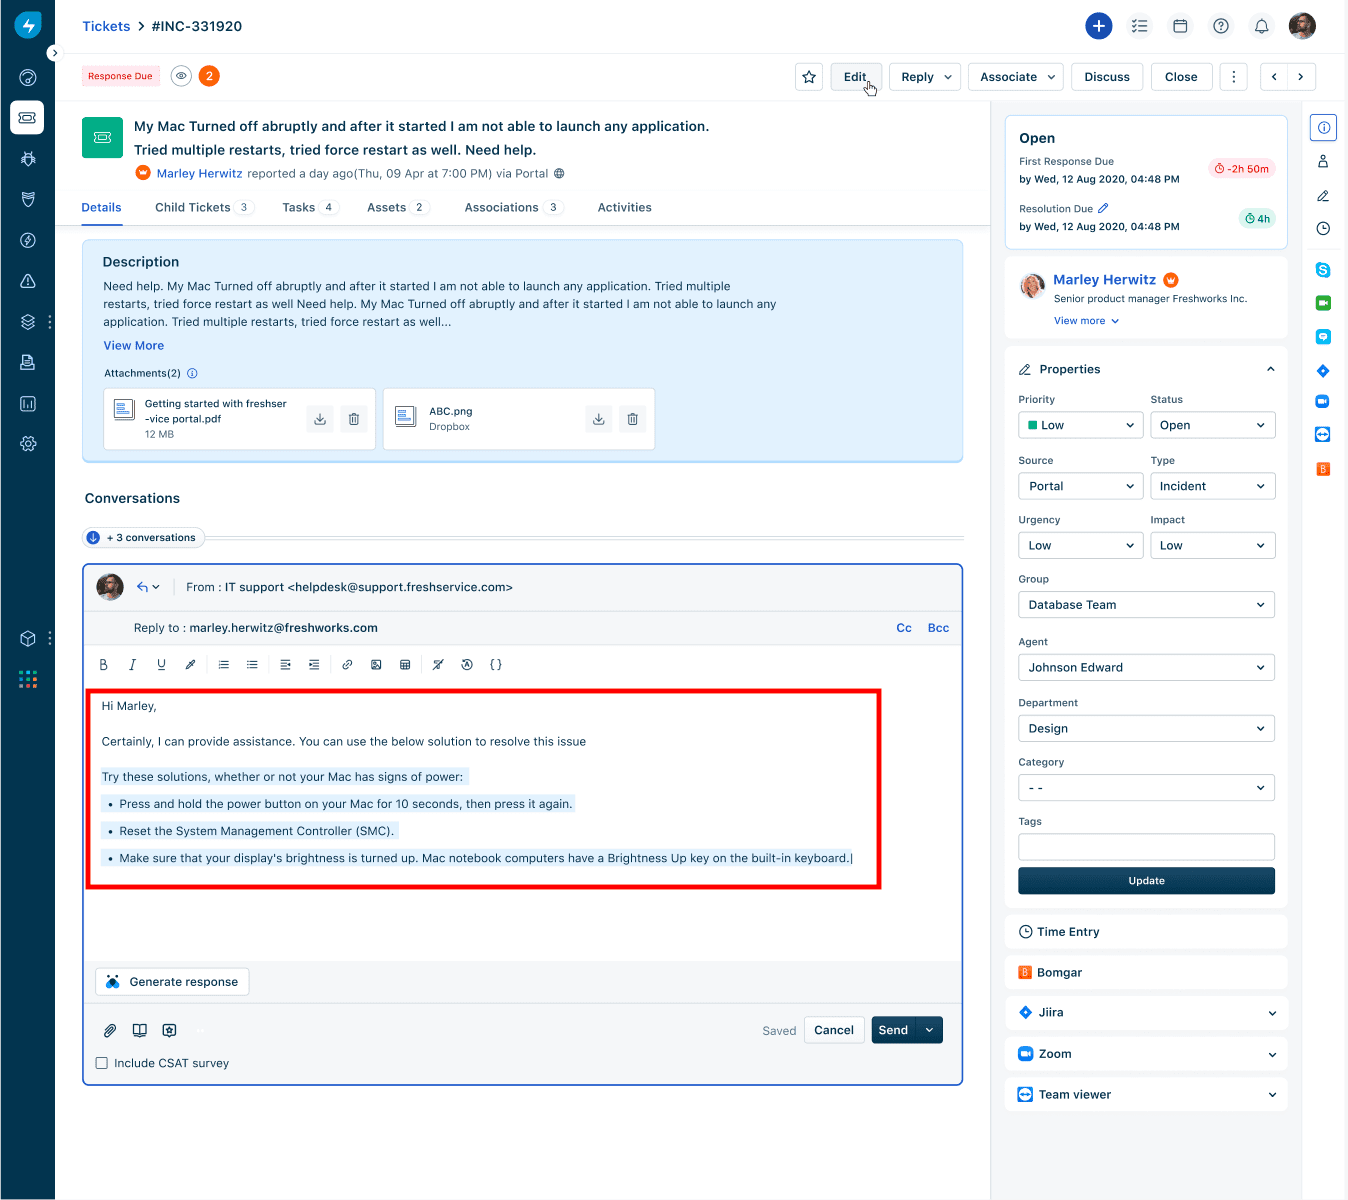Screen dimensions: 1348x1200
Task: Enable the Include CSAT survey checkbox
Action: click(x=102, y=1063)
